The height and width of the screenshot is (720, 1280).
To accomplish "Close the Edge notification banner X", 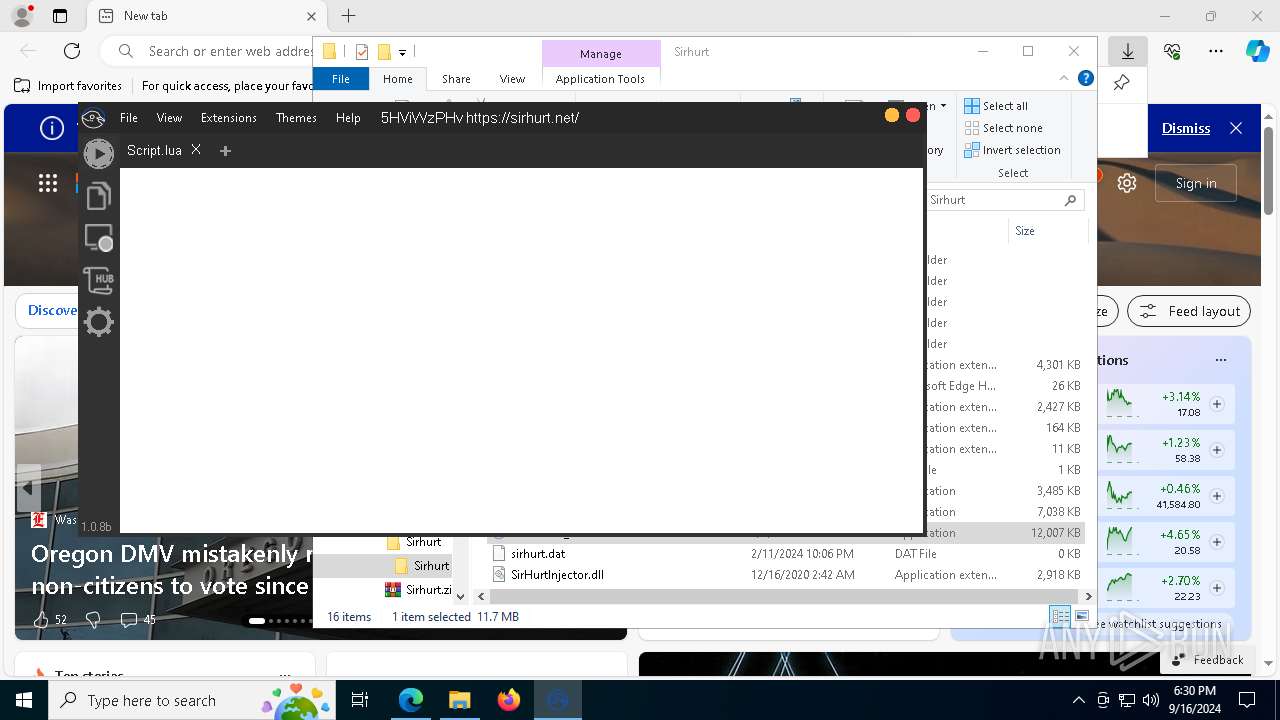I will [1236, 128].
